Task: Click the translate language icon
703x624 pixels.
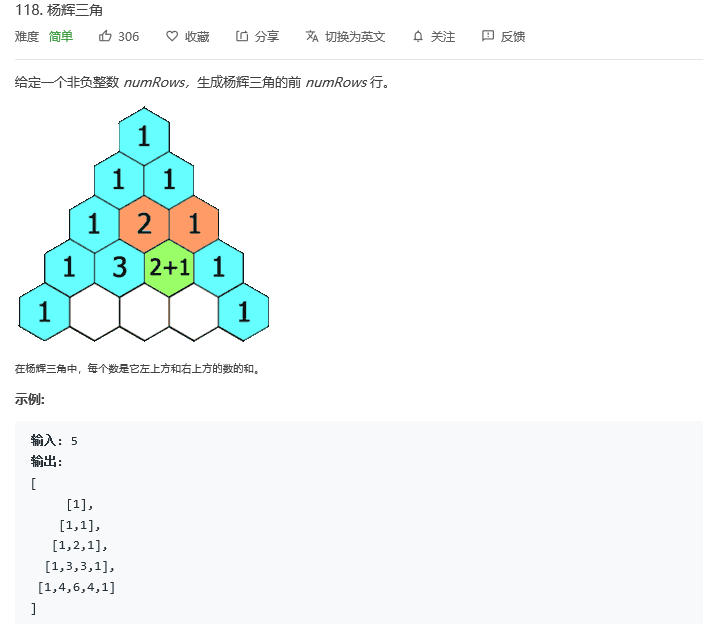Action: (x=312, y=36)
